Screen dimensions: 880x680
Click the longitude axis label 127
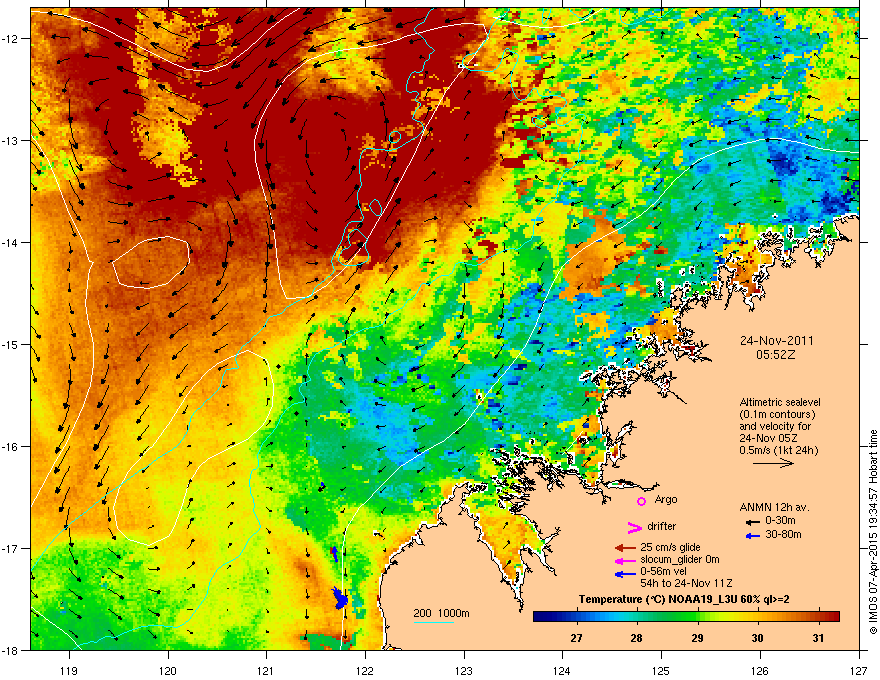[858, 670]
